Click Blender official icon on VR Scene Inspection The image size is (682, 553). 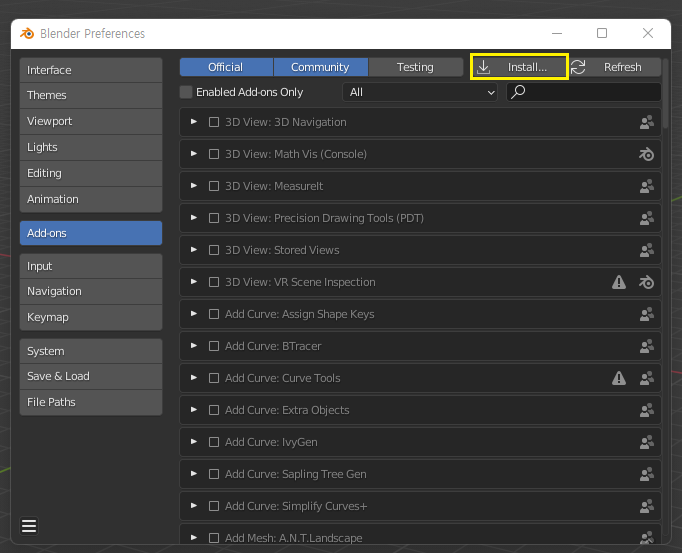tap(646, 282)
